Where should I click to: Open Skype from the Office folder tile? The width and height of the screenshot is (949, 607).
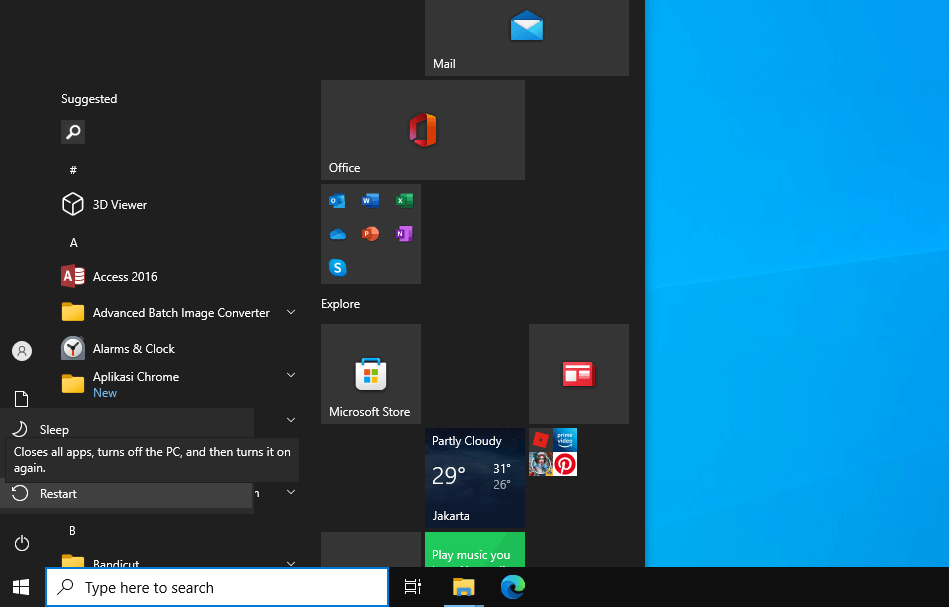pos(337,267)
